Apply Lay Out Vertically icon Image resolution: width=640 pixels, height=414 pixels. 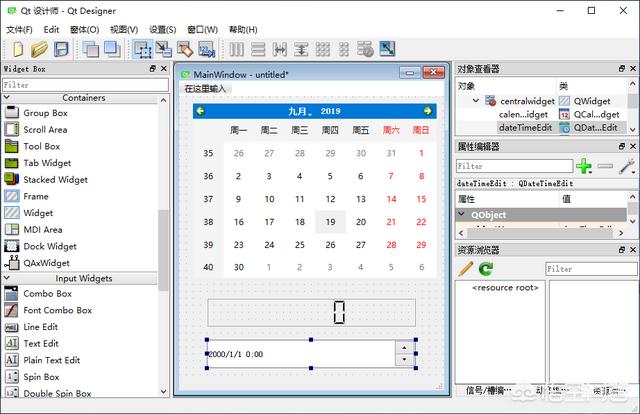(258, 49)
